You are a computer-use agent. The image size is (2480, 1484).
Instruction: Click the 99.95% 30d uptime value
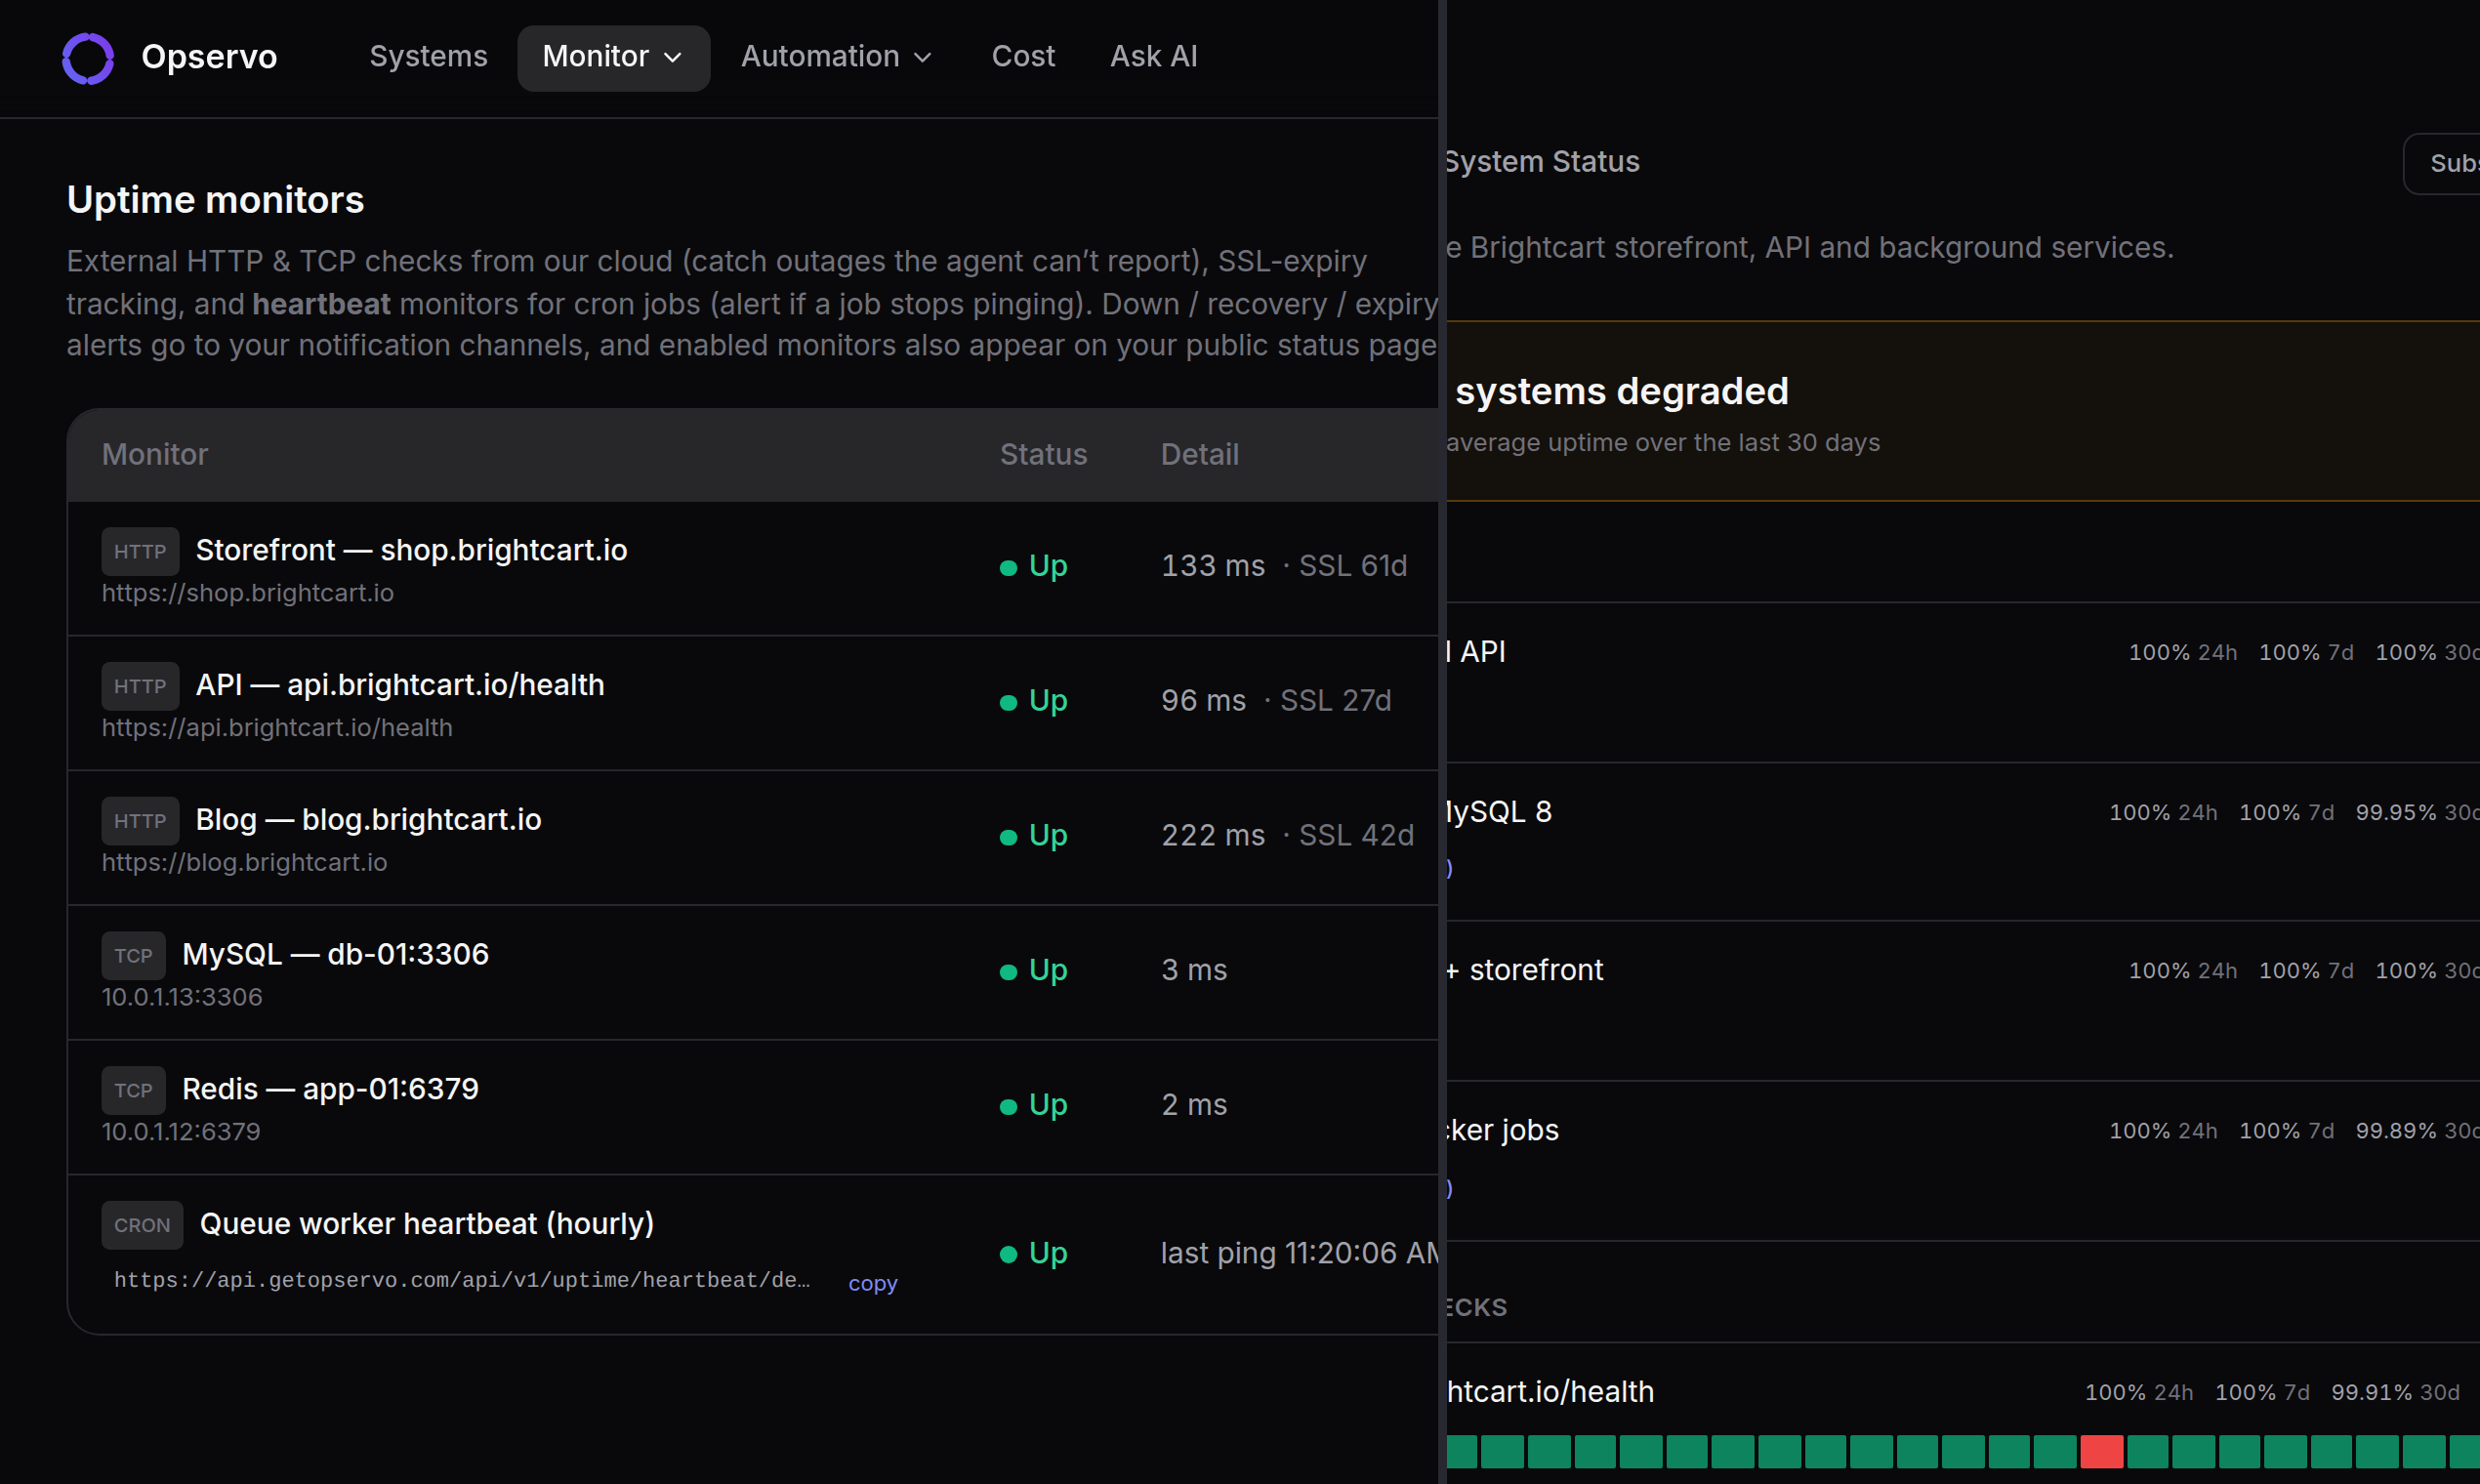click(2417, 813)
